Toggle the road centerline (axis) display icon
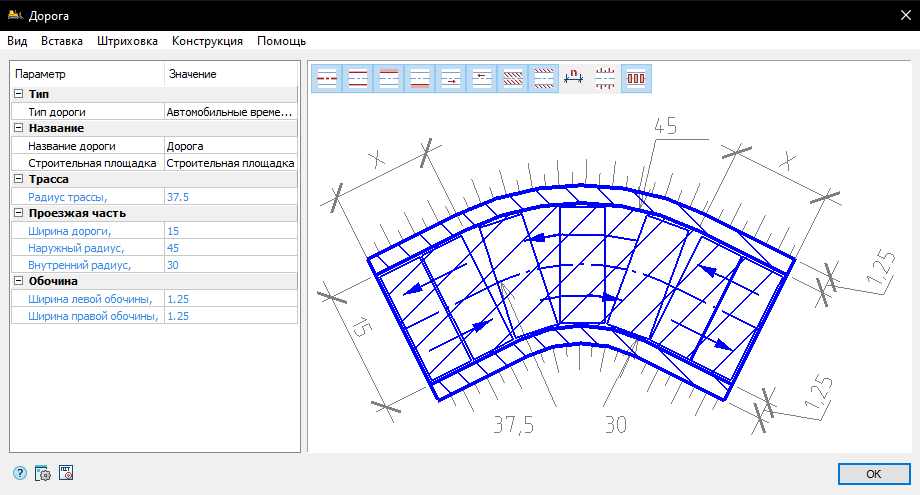Viewport: 920px width, 495px height. click(327, 79)
